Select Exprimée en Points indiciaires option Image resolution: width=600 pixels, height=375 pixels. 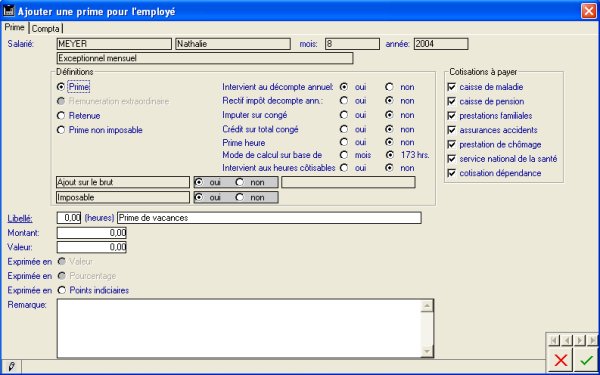click(x=61, y=290)
